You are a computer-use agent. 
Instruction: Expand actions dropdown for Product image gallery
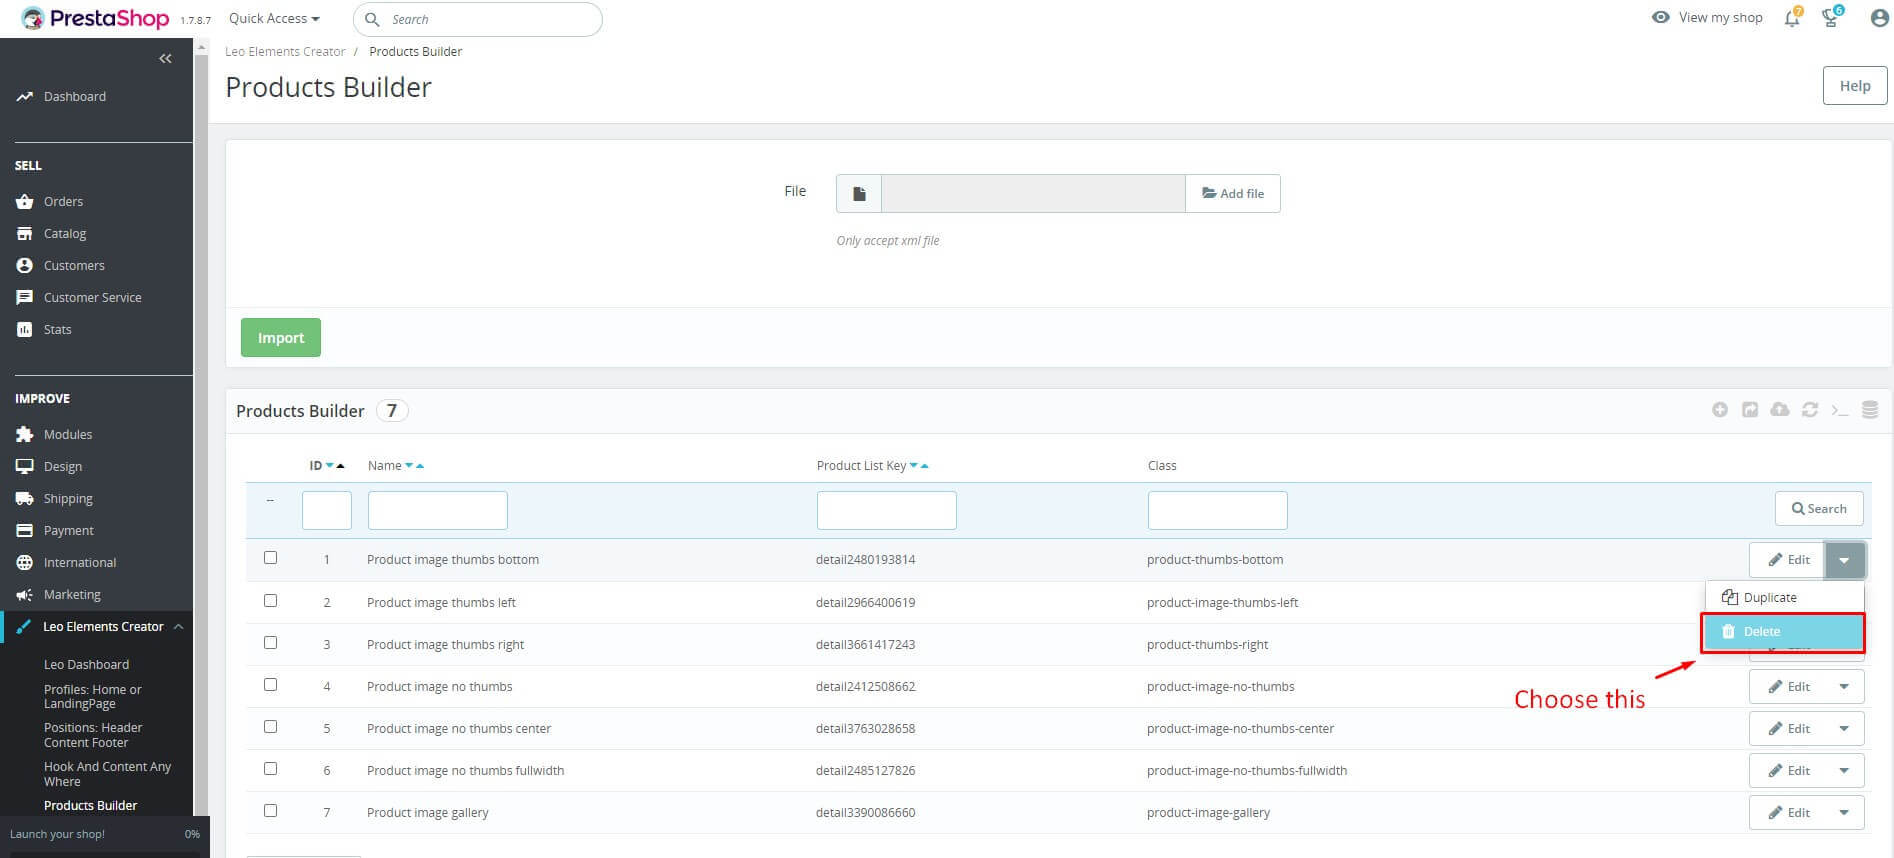click(x=1844, y=812)
